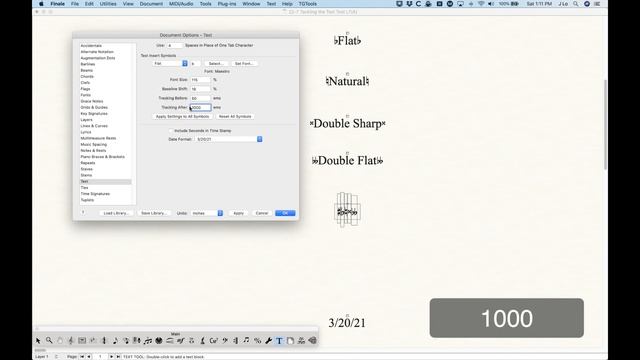Open the Date Format dropdown
640x360 pixels.
[x=229, y=139]
